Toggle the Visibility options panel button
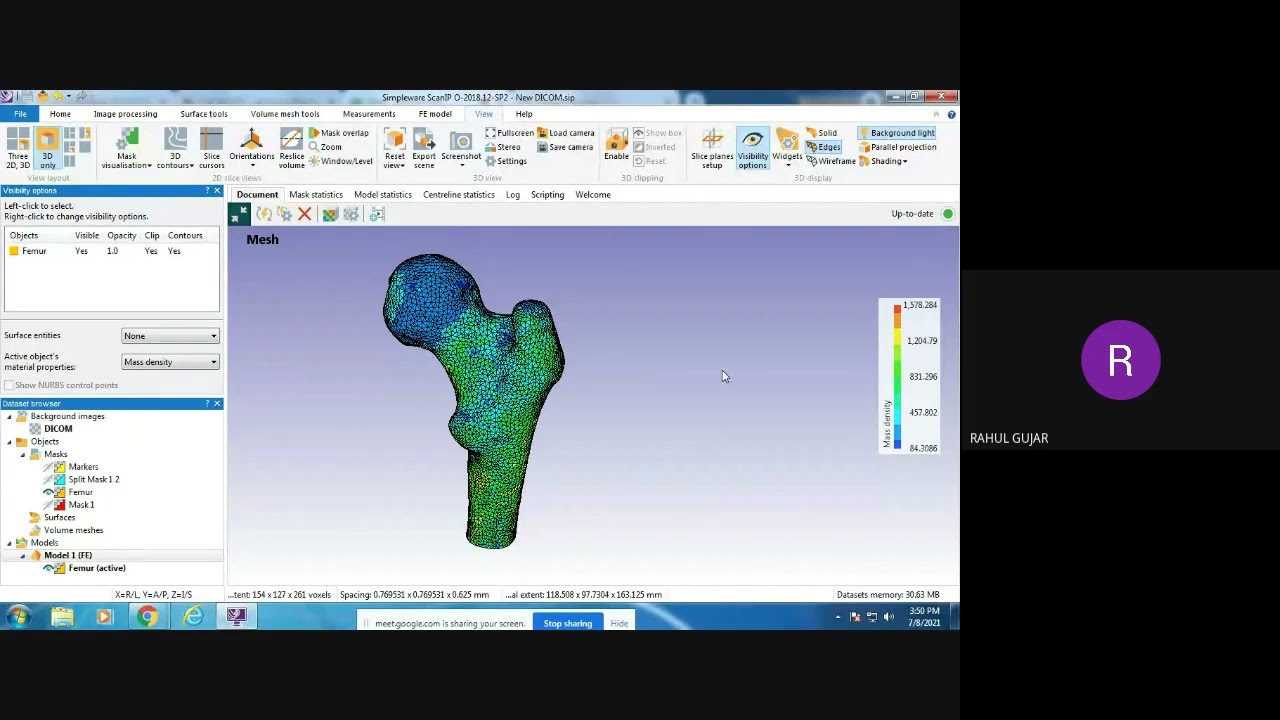1280x720 pixels. 753,148
